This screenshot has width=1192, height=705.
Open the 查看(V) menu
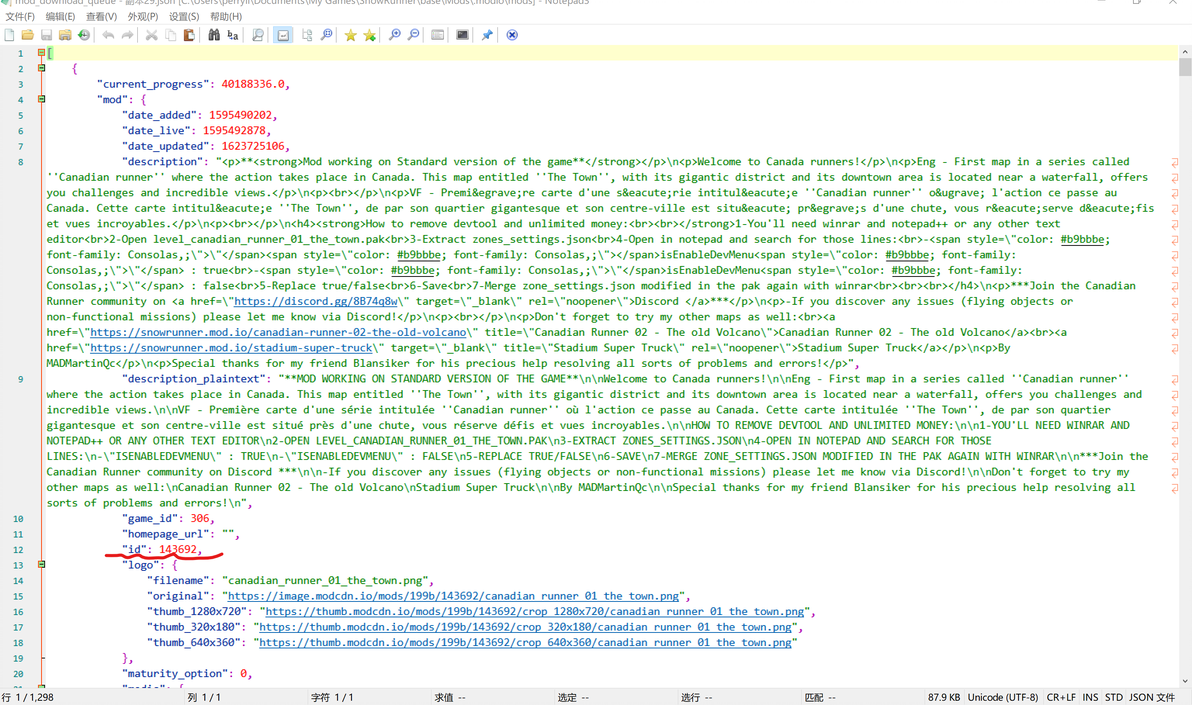click(x=101, y=16)
